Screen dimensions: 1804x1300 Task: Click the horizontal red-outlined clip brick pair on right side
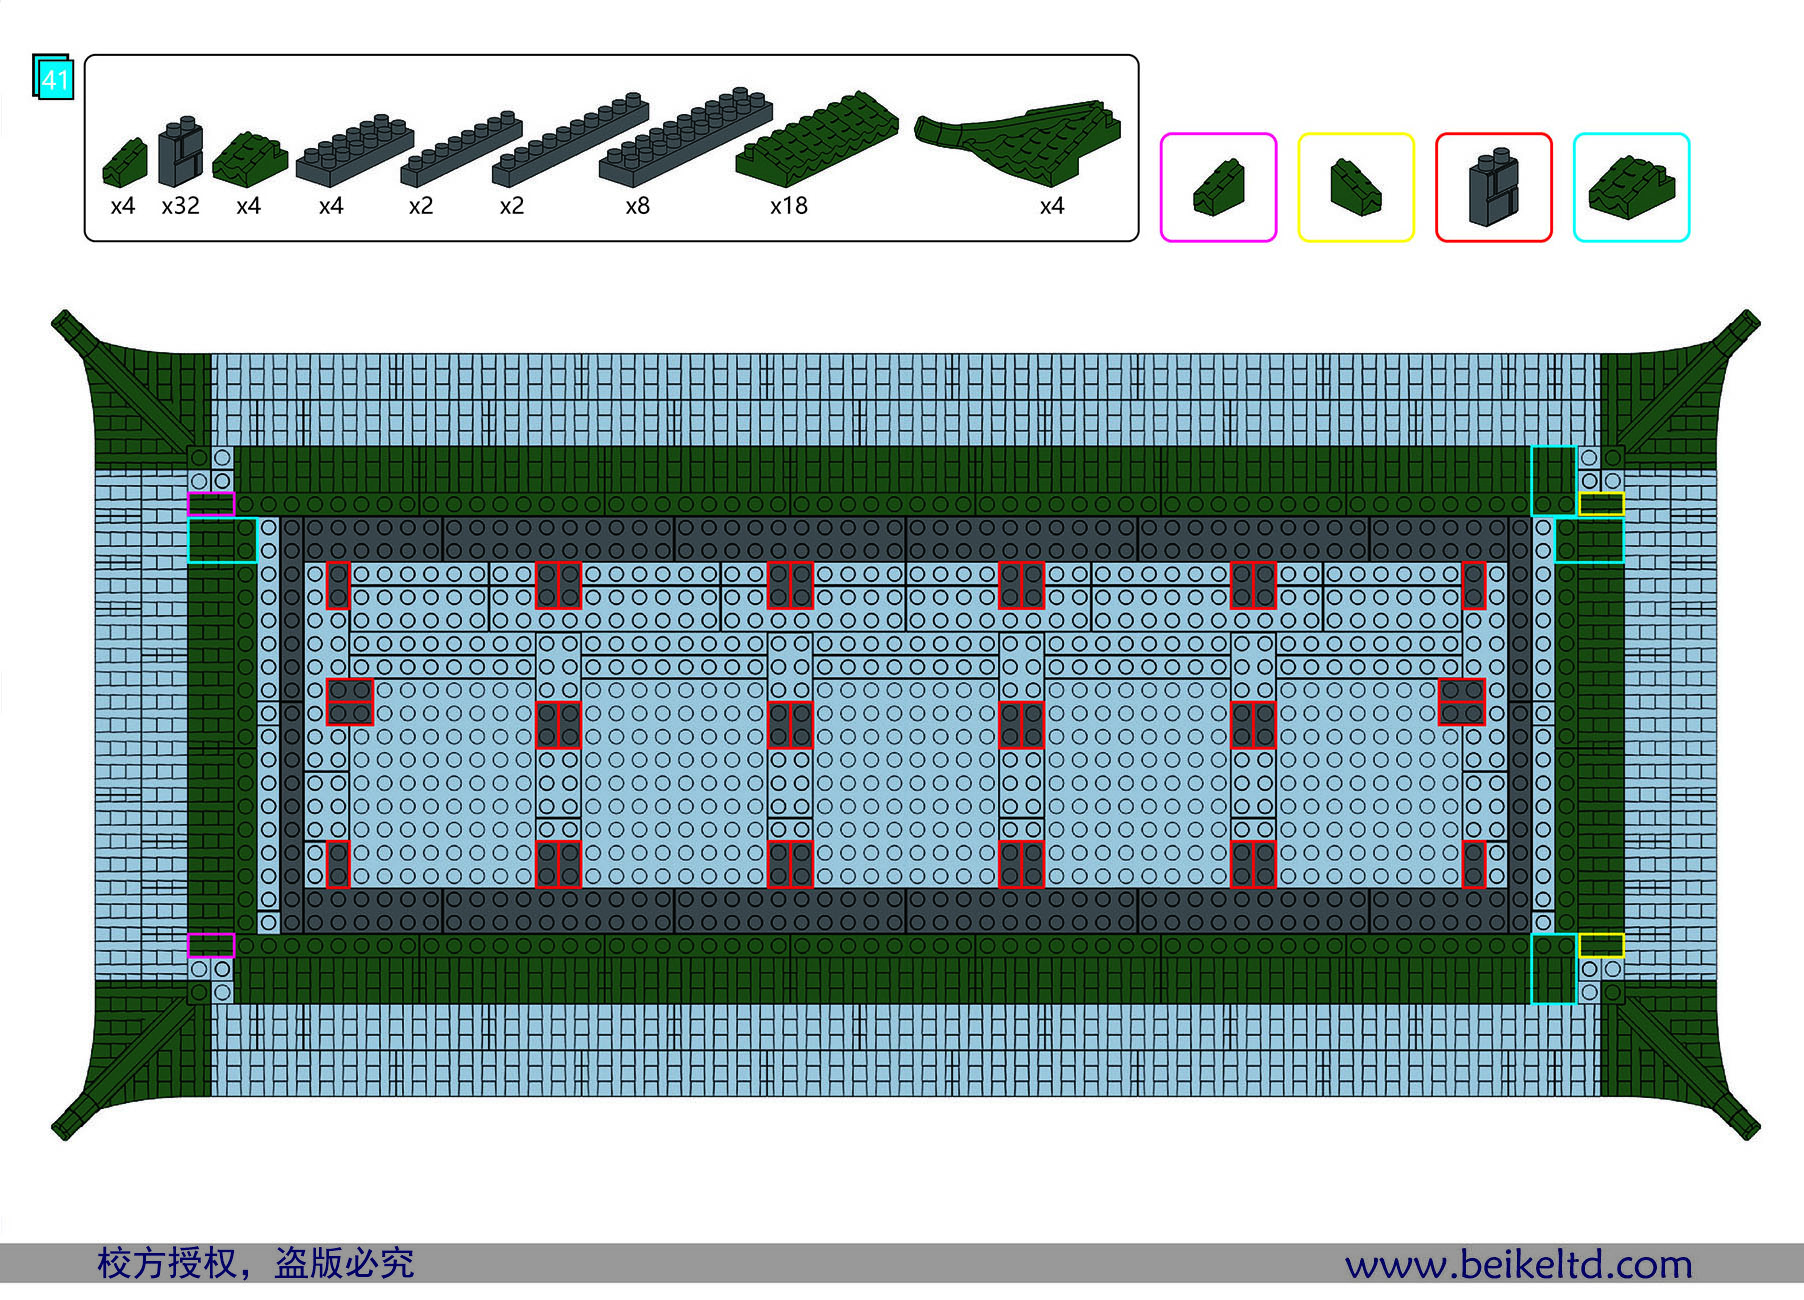[x=1461, y=701]
